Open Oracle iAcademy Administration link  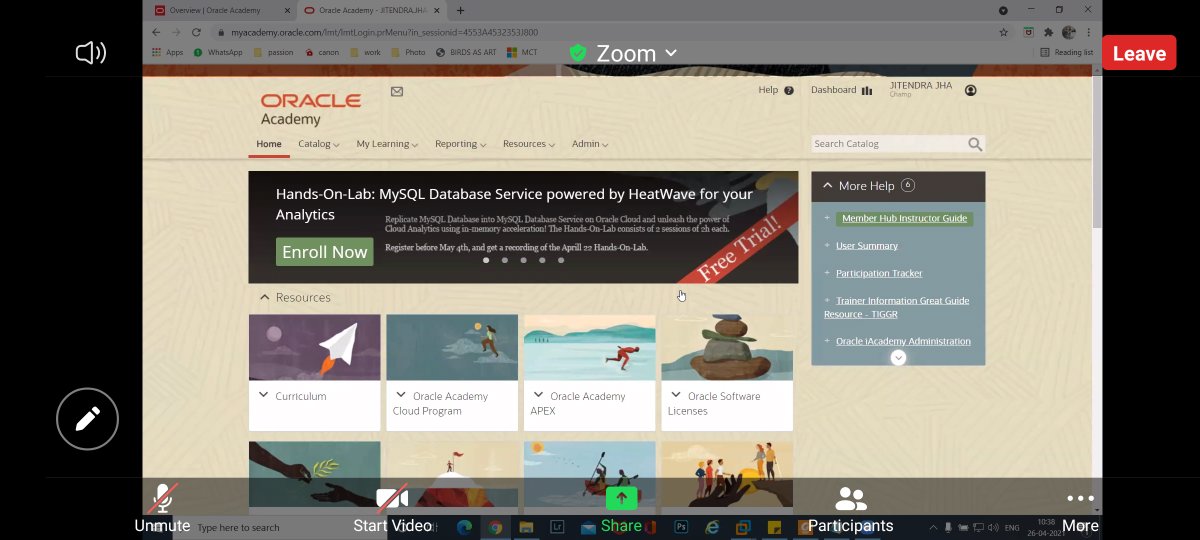pyautogui.click(x=903, y=341)
